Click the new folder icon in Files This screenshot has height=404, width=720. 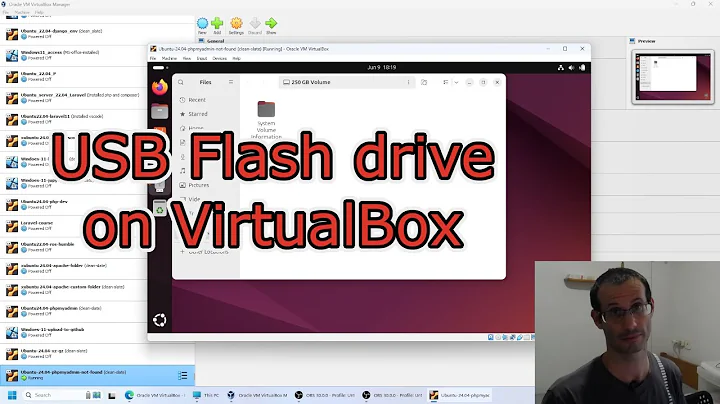click(424, 82)
